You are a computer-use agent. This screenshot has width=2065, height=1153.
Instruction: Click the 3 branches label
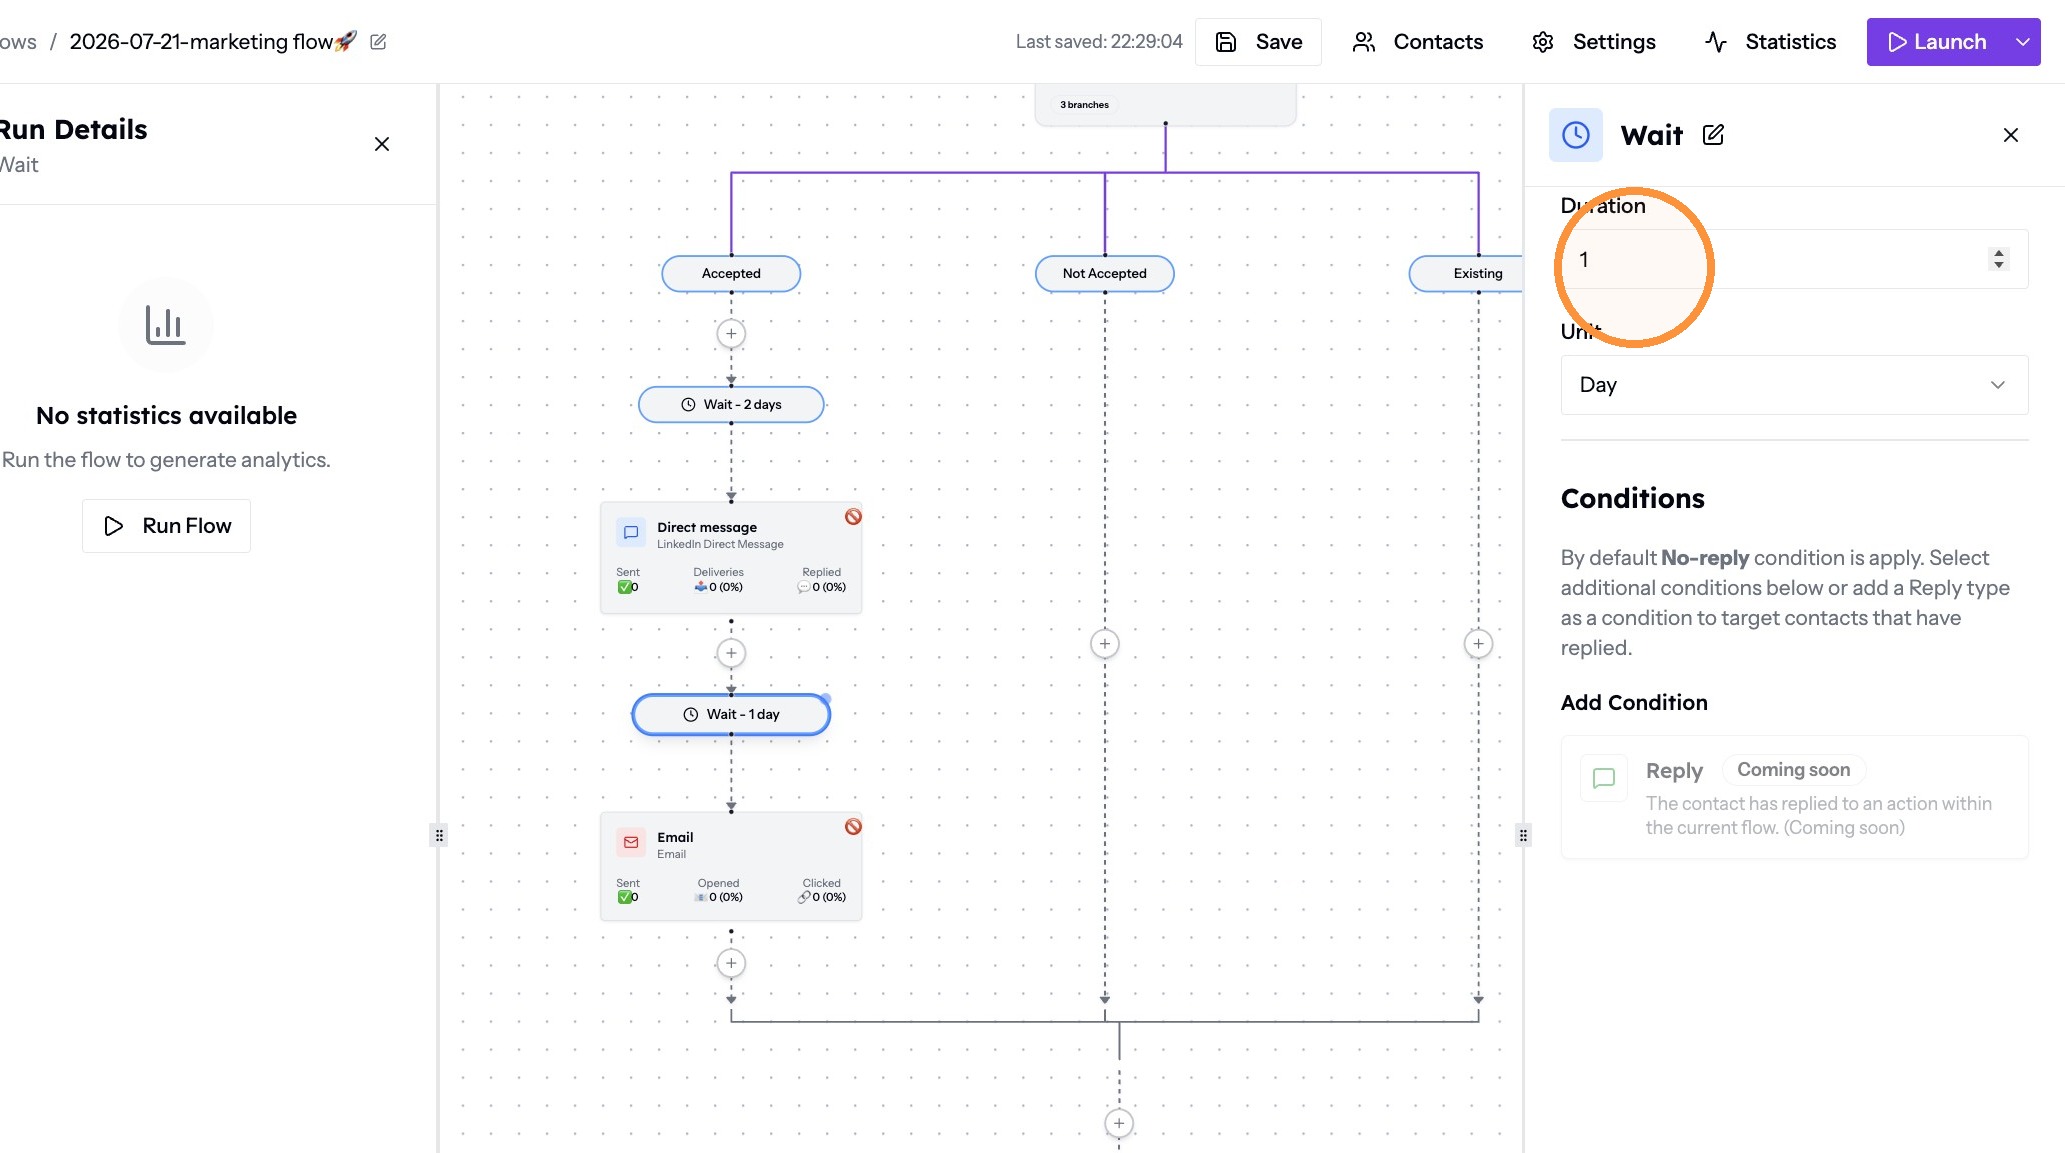coord(1084,105)
